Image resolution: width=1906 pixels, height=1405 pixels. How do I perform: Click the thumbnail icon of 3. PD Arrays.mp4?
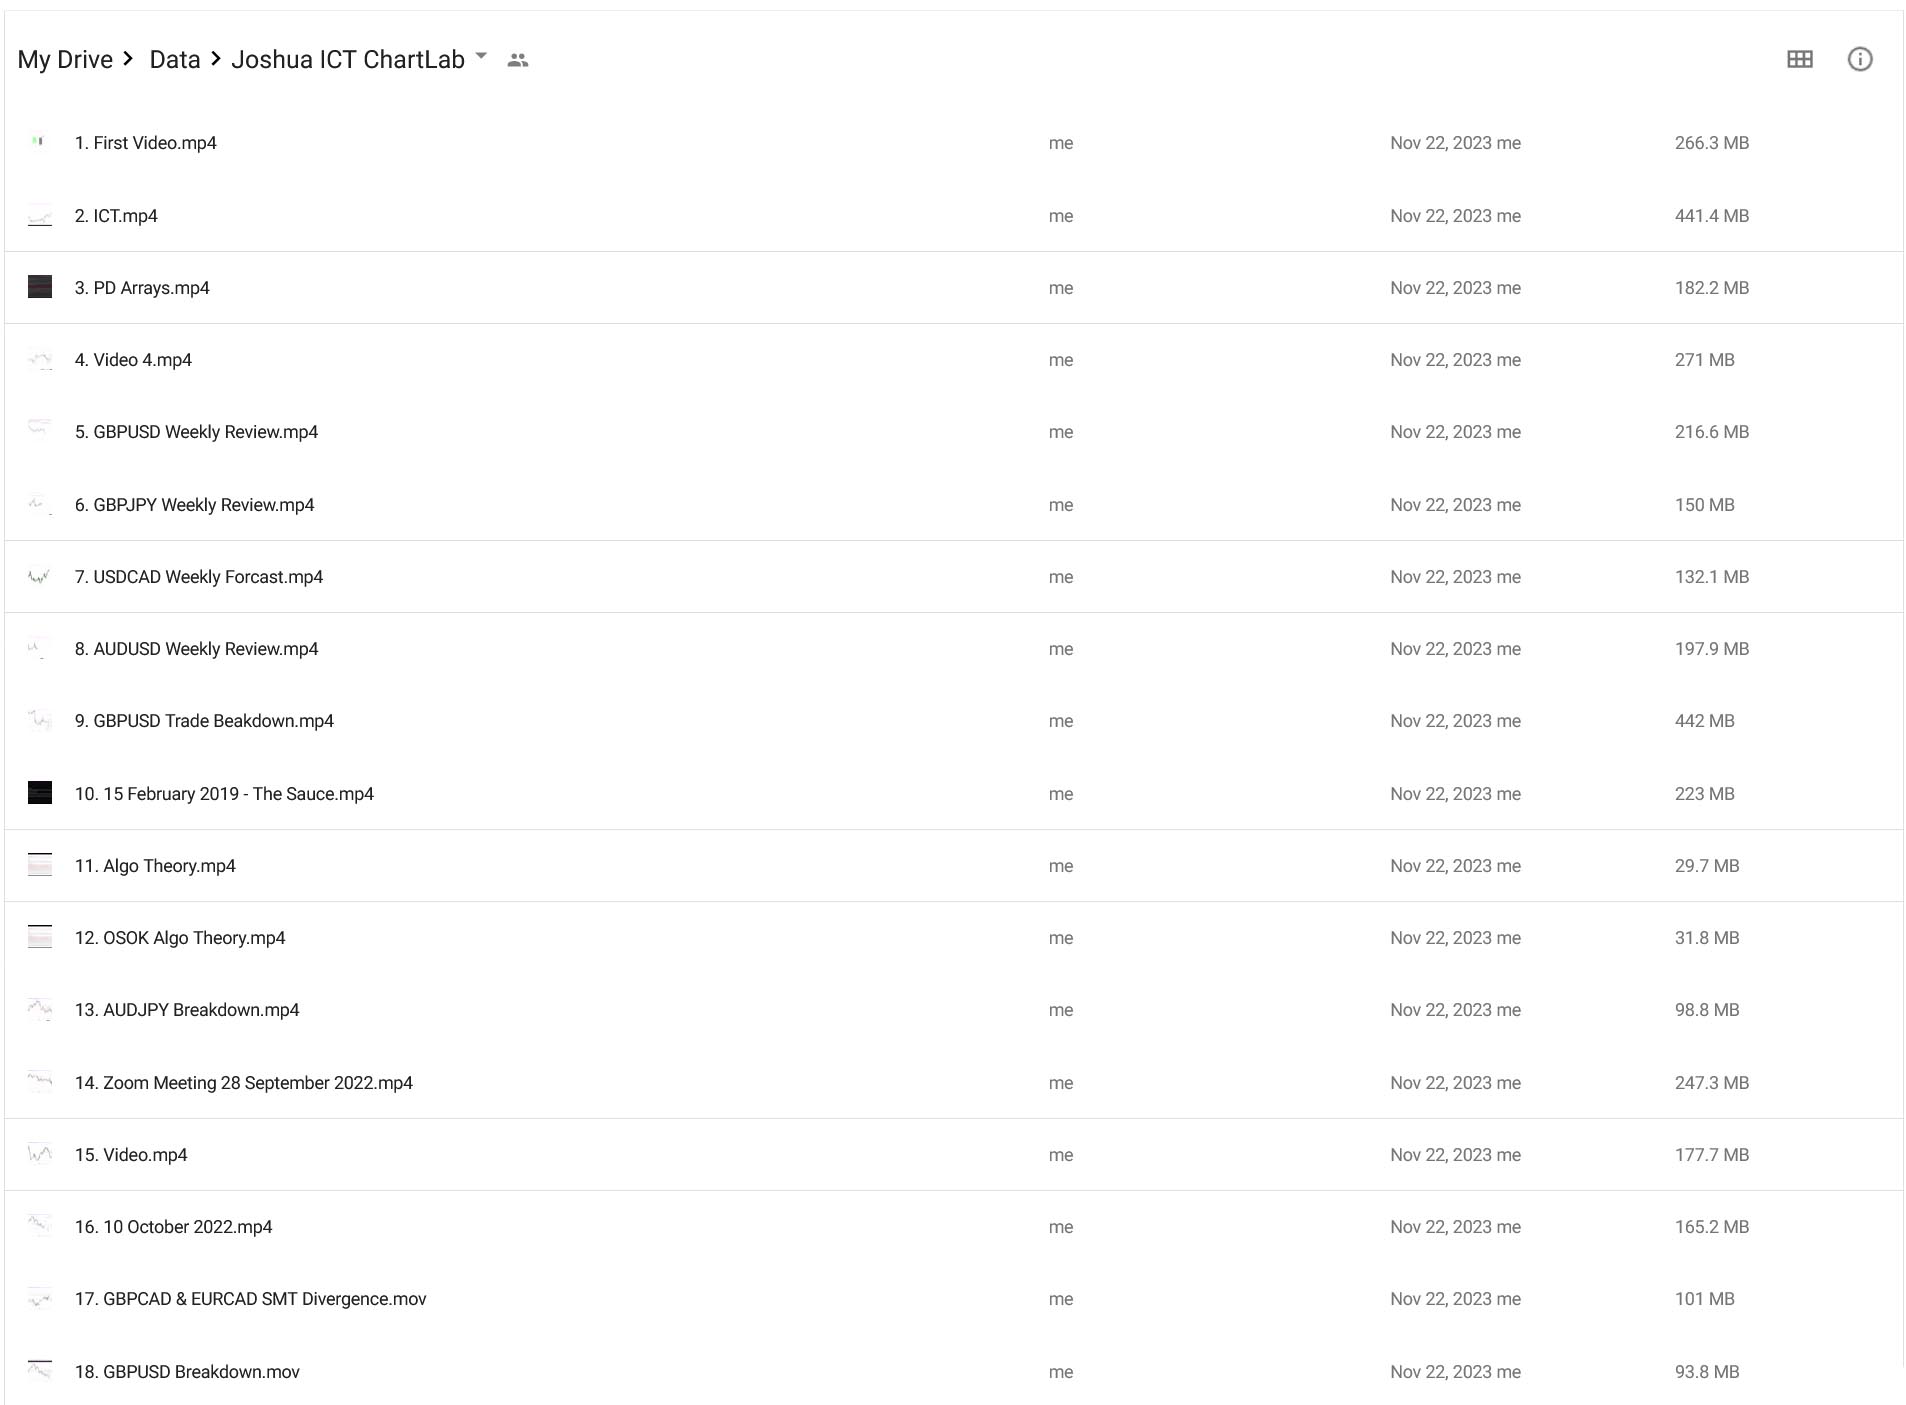[40, 287]
